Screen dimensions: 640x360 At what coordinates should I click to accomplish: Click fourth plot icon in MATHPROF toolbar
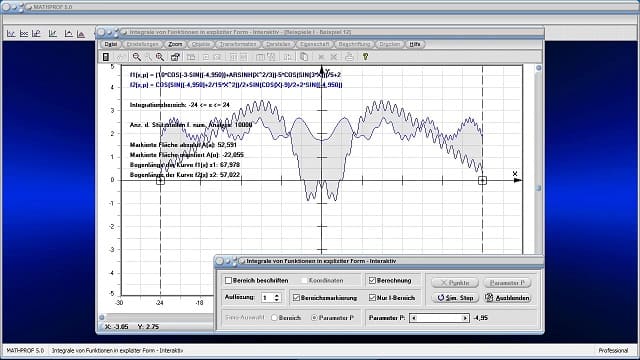(53, 34)
